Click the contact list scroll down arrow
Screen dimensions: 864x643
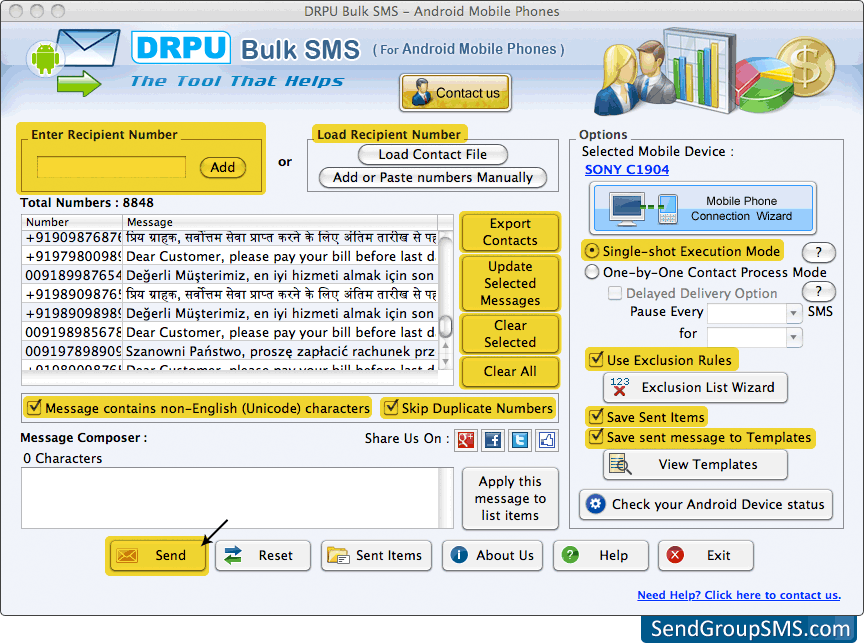445,361
